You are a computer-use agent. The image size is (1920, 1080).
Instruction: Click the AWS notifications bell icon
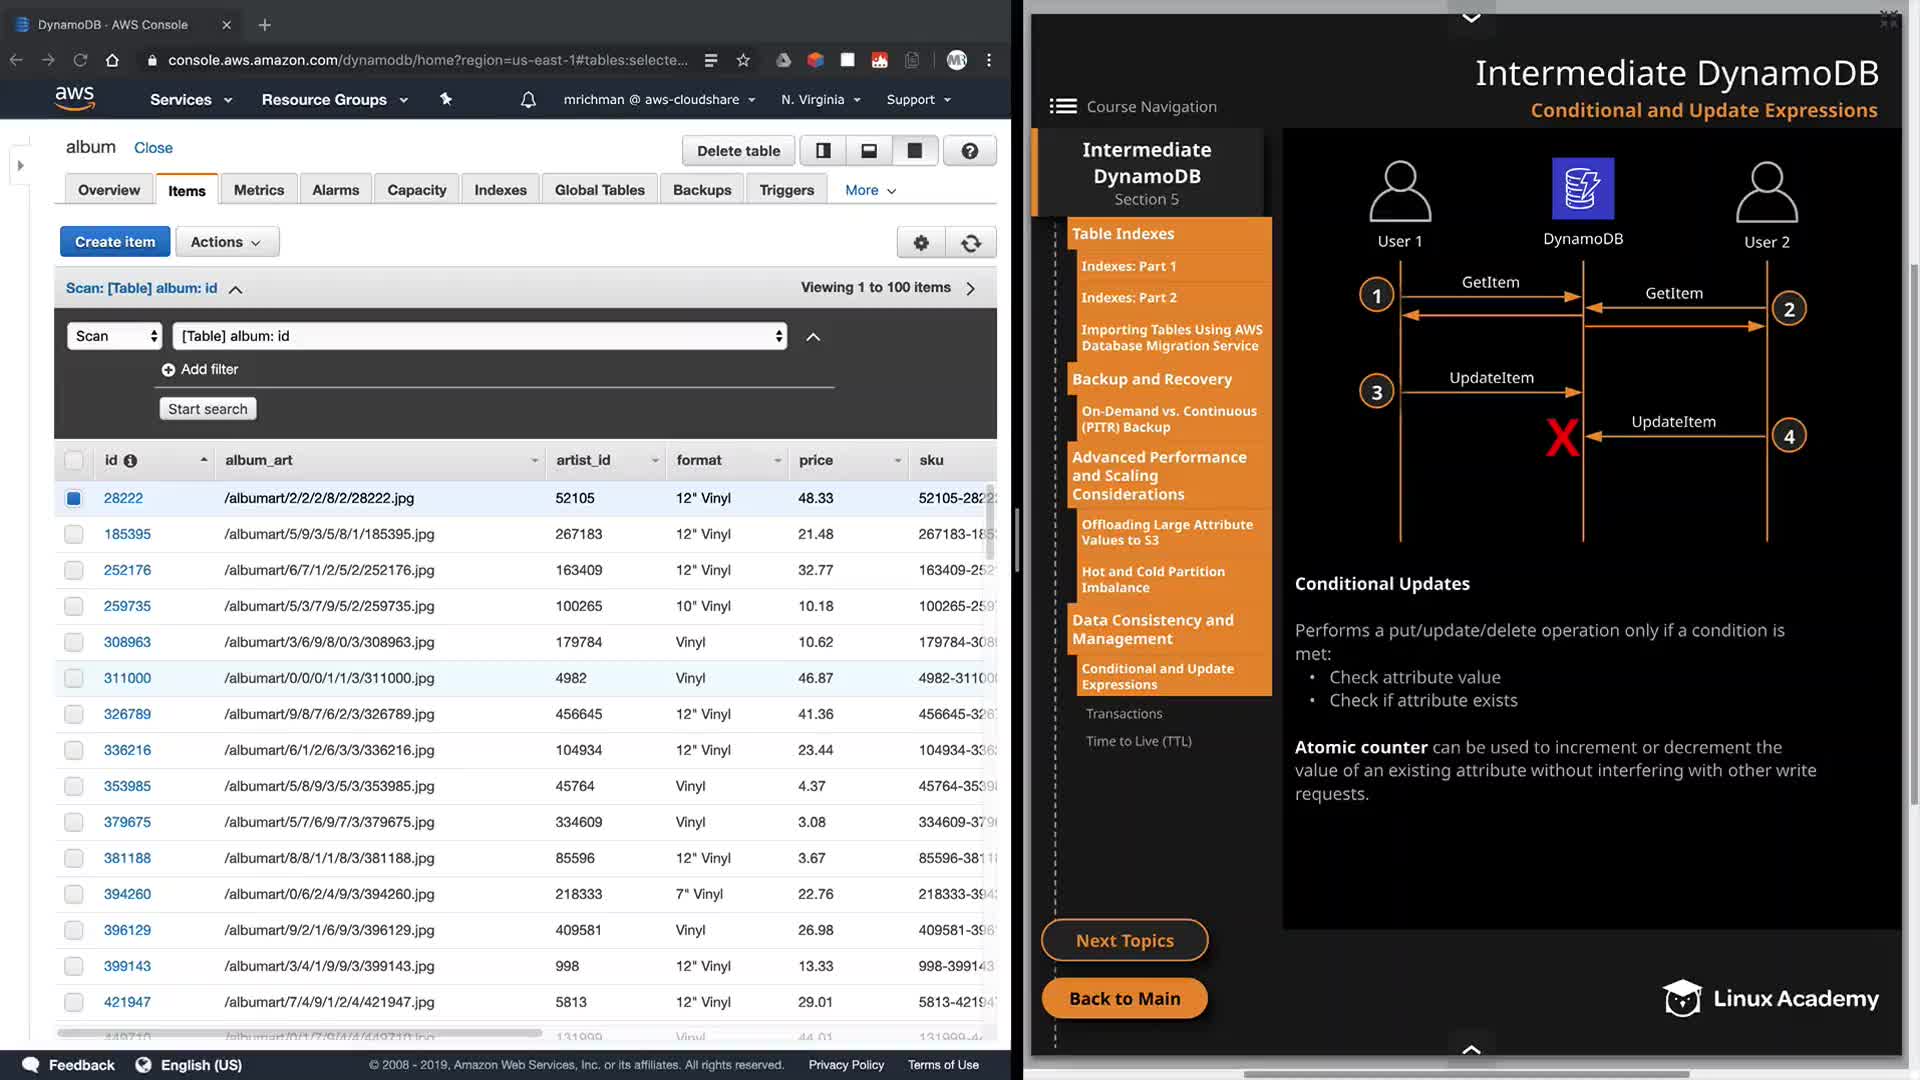pyautogui.click(x=528, y=99)
